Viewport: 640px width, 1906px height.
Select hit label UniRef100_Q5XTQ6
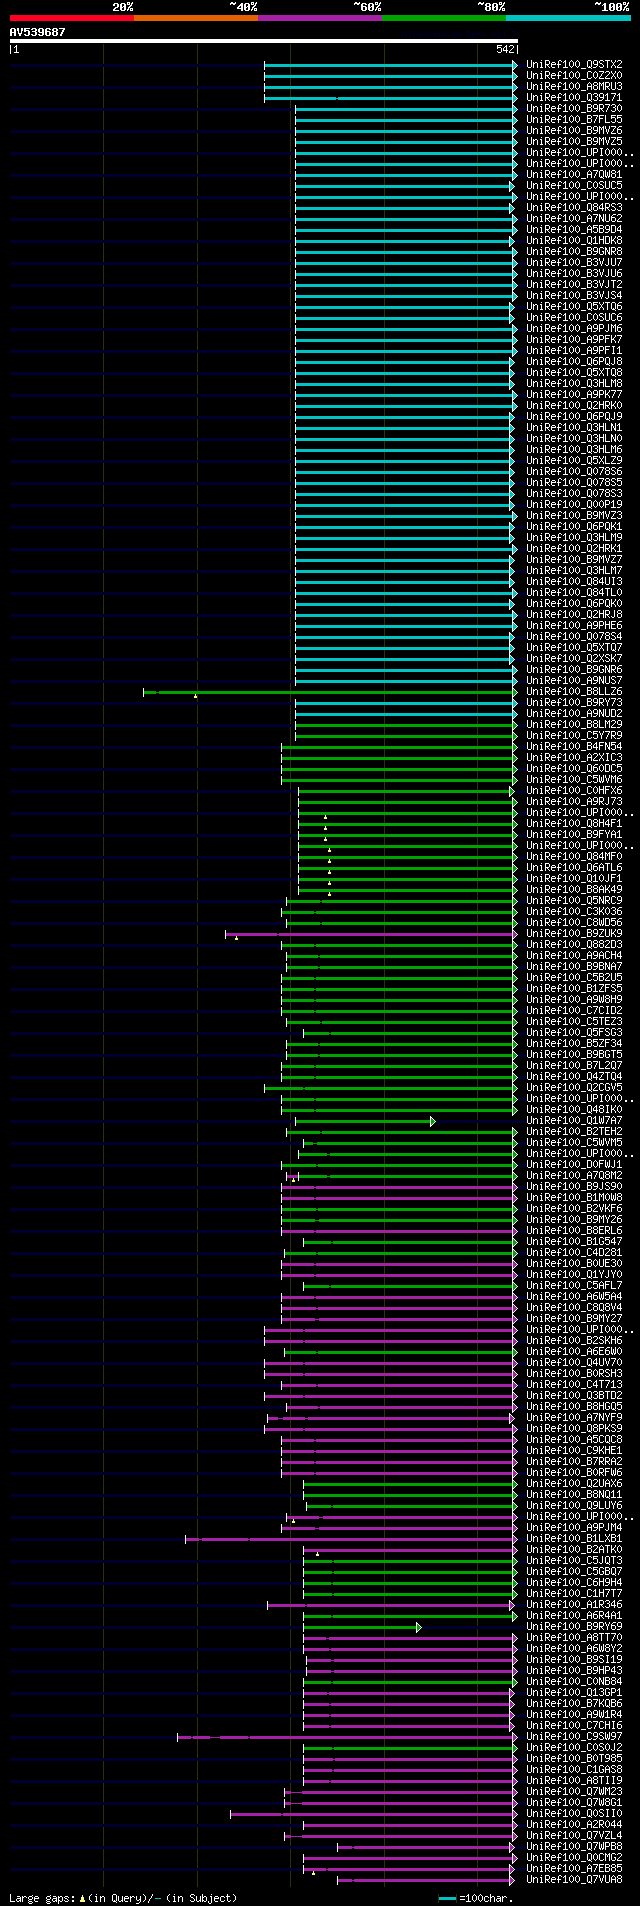(x=574, y=307)
